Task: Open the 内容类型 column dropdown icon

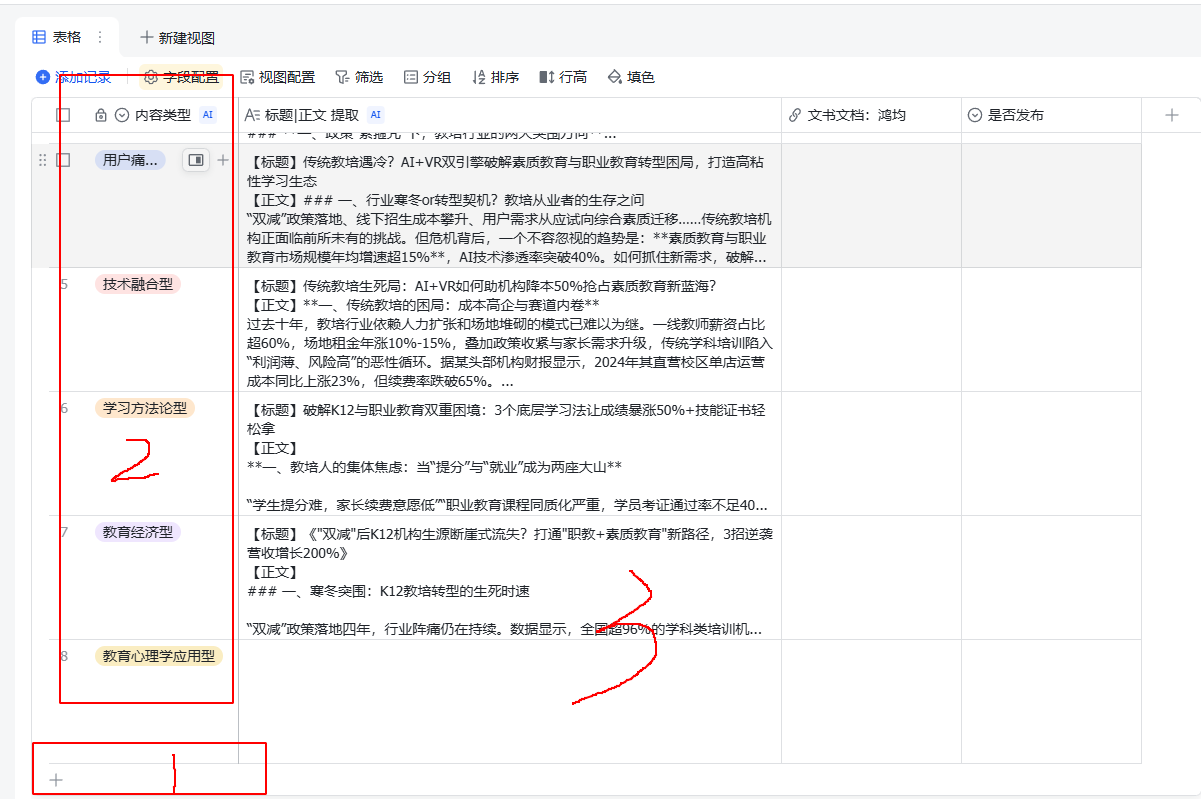Action: (122, 115)
